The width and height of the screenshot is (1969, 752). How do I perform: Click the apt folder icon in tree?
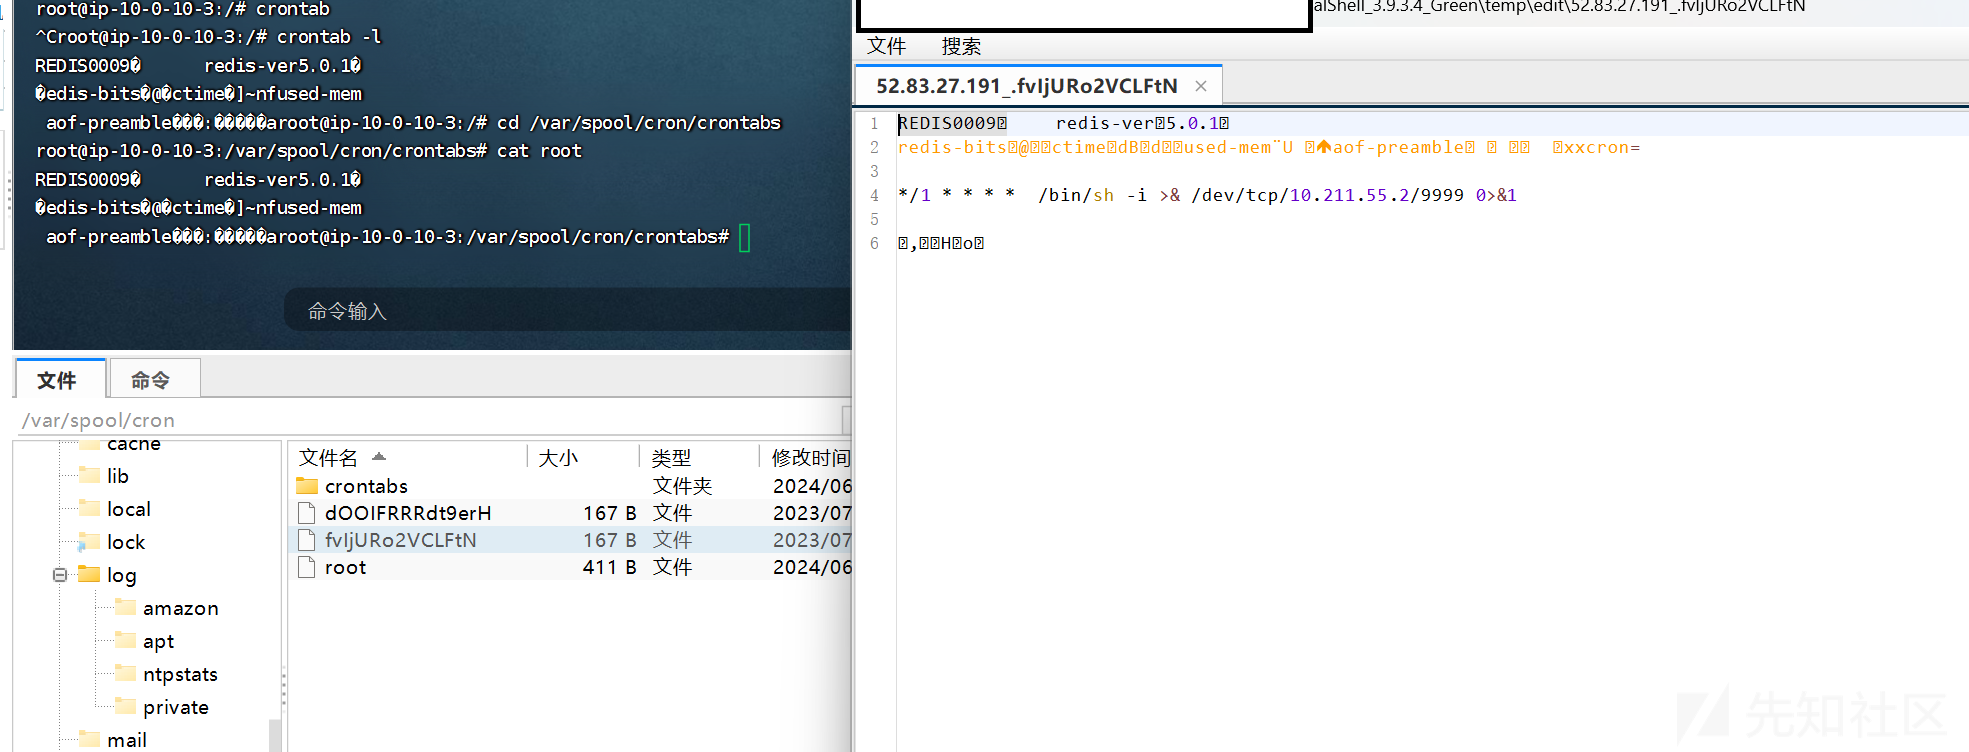click(x=125, y=640)
